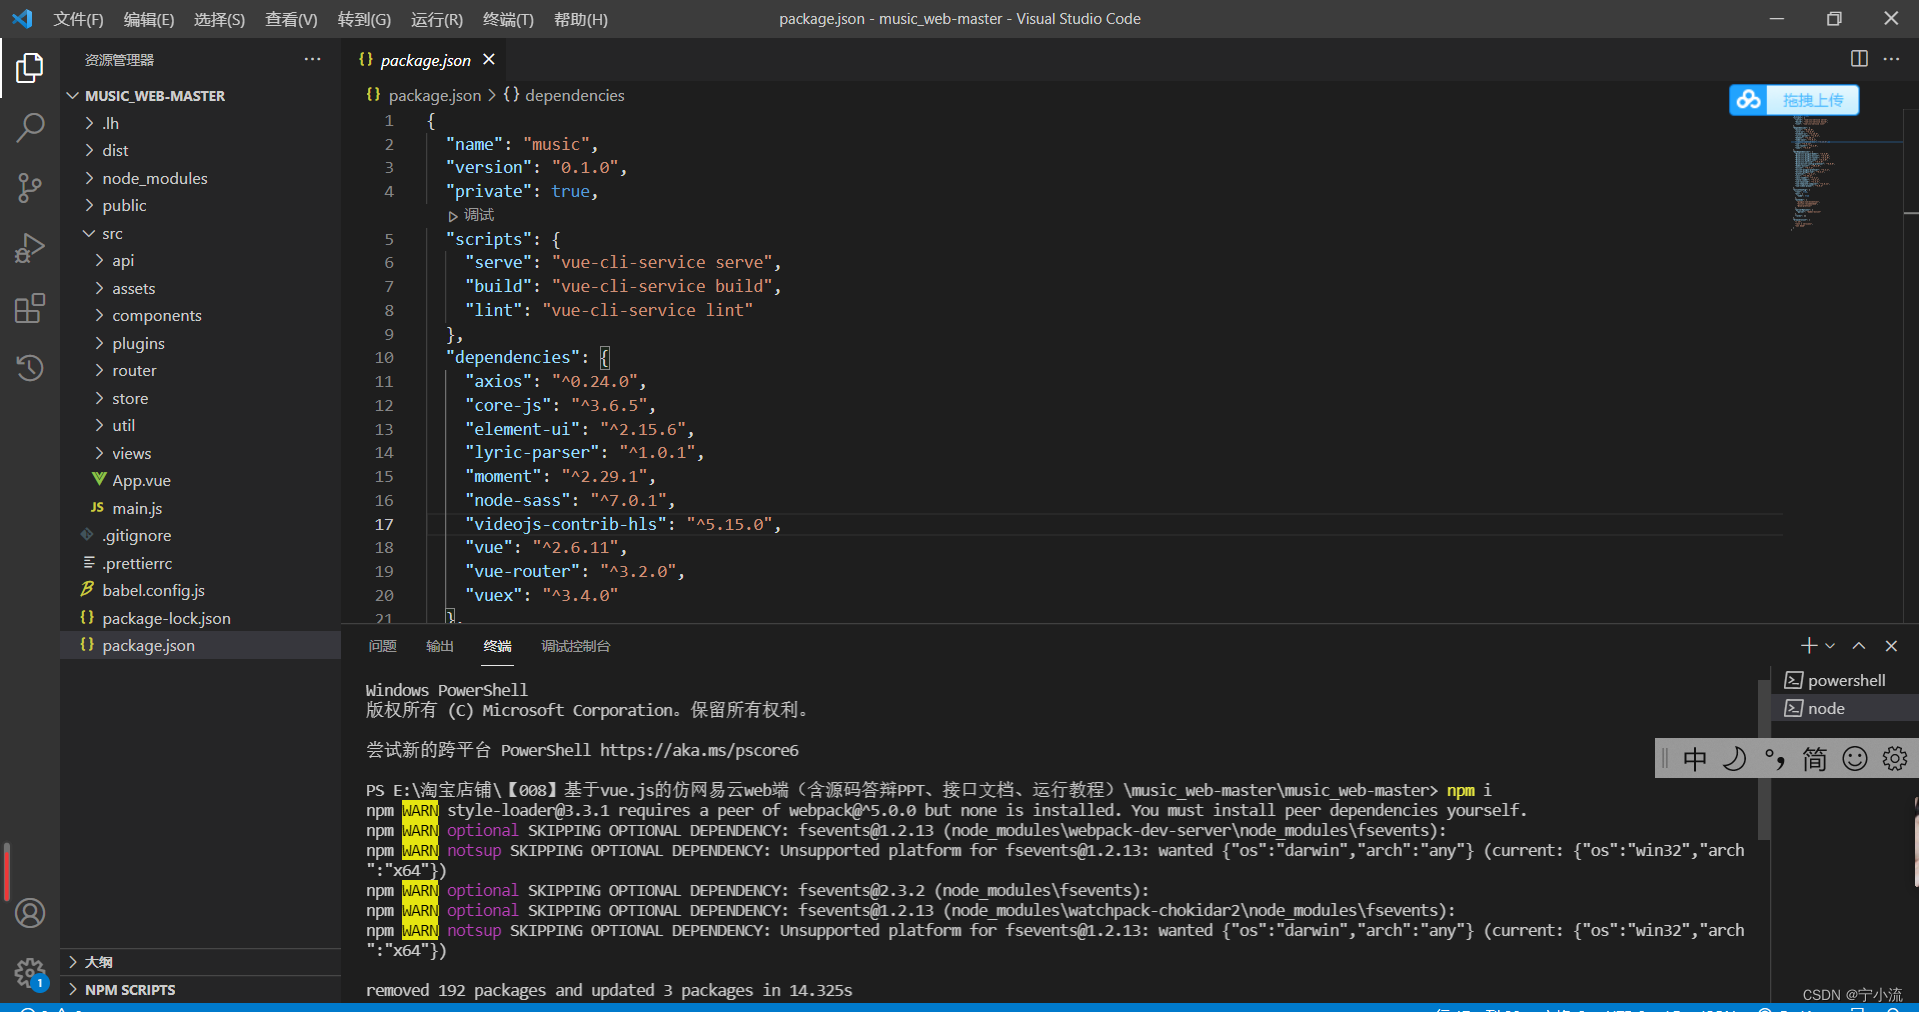Open the Manage settings gear icon
This screenshot has width=1919, height=1012.
30,972
